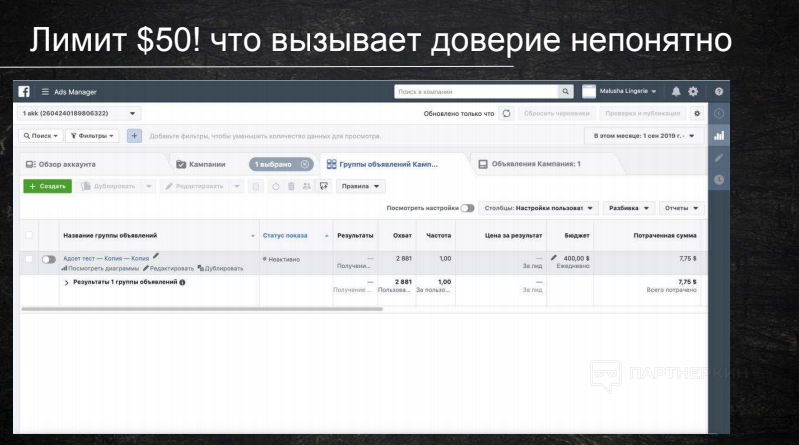Screen dimensions: 799x445
Task: Open the history clock icon in right sidebar
Action: coord(719,180)
